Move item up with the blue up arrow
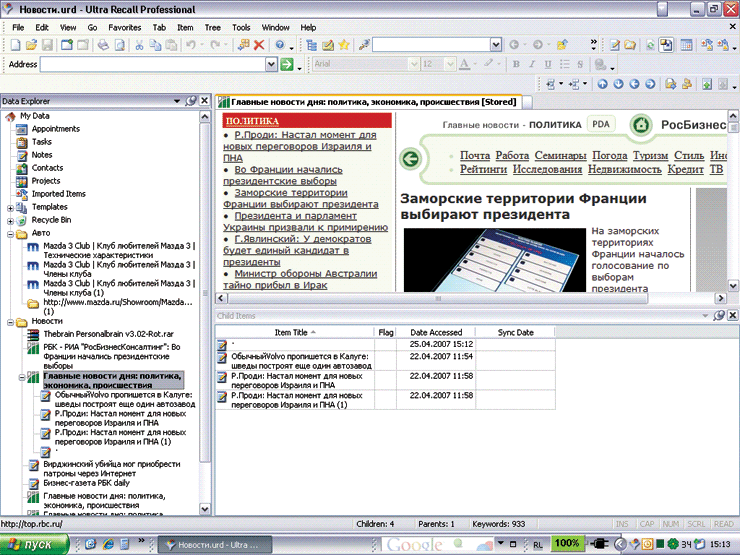This screenshot has height=555, width=740. pyautogui.click(x=602, y=84)
